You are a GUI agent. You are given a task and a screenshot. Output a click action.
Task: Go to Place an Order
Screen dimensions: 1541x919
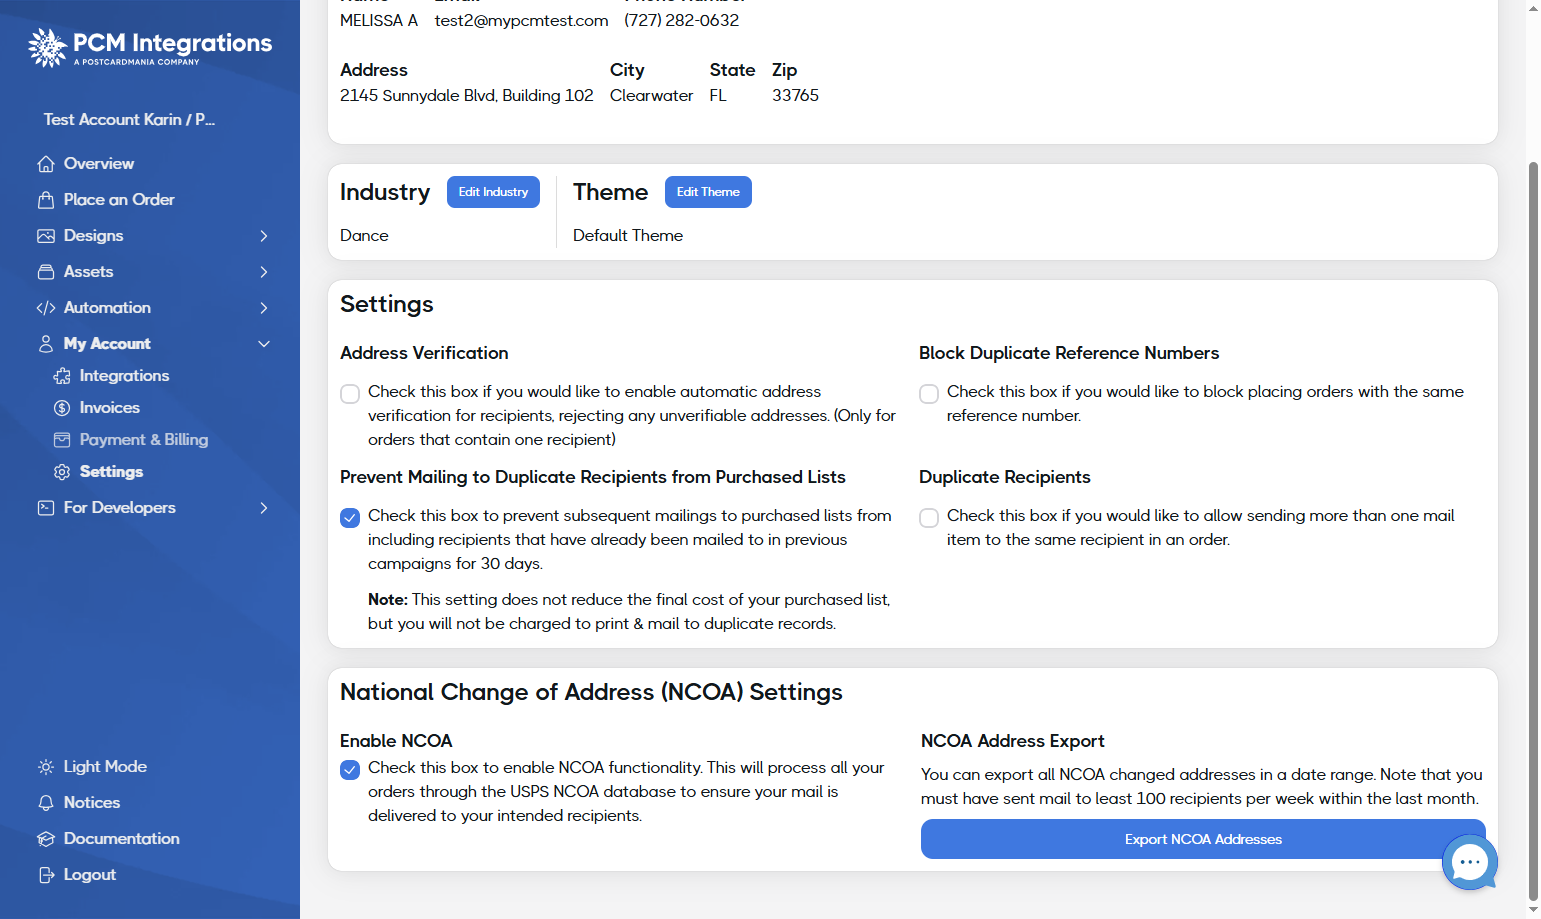119,200
